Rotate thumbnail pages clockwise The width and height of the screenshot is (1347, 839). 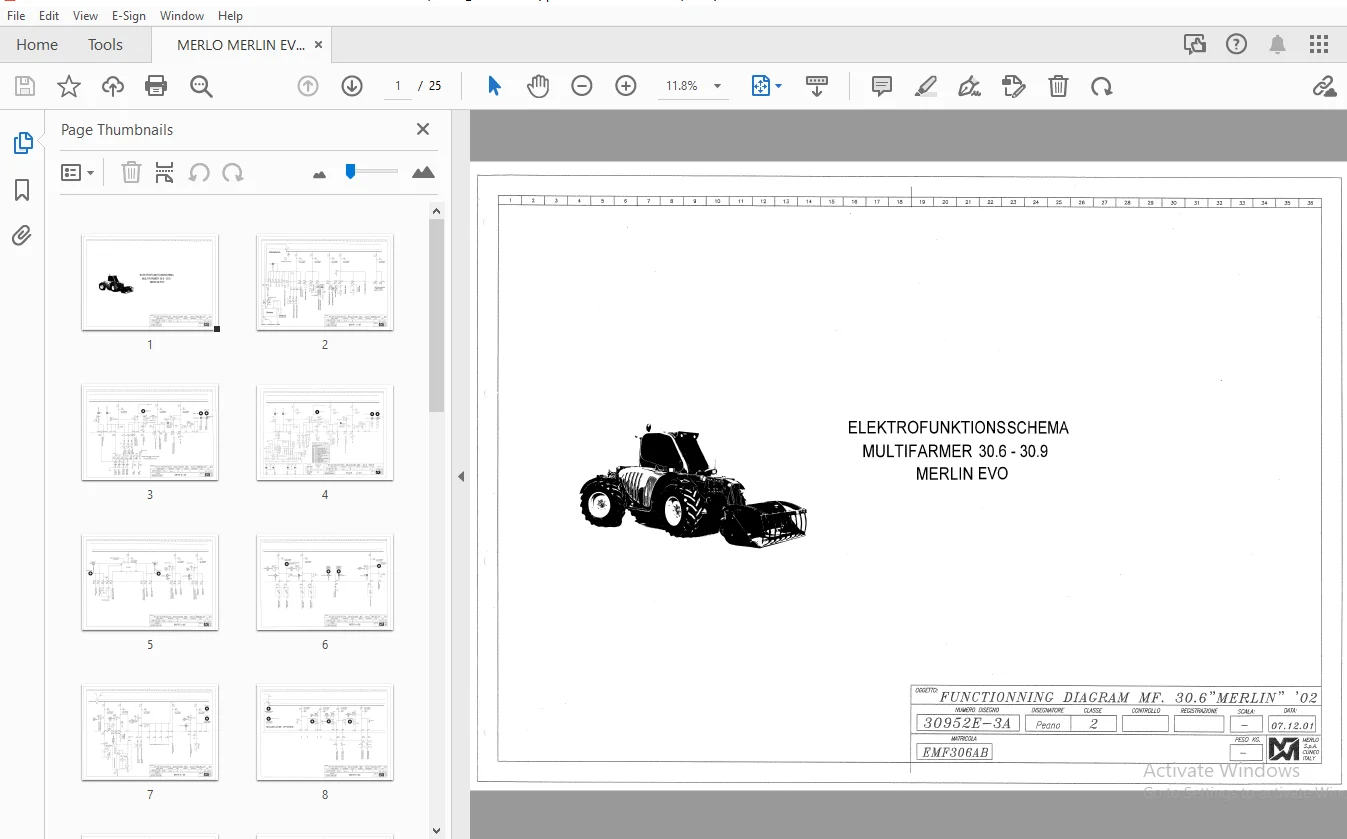(x=233, y=173)
